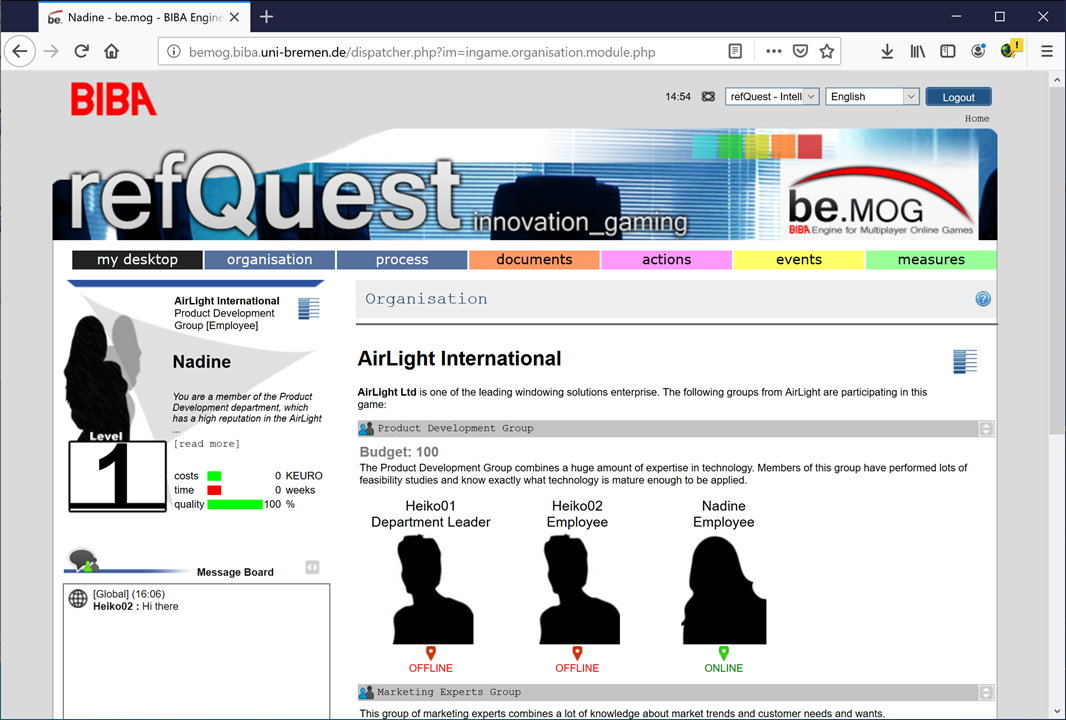Open the browser home page
This screenshot has height=720, width=1066.
coord(111,52)
